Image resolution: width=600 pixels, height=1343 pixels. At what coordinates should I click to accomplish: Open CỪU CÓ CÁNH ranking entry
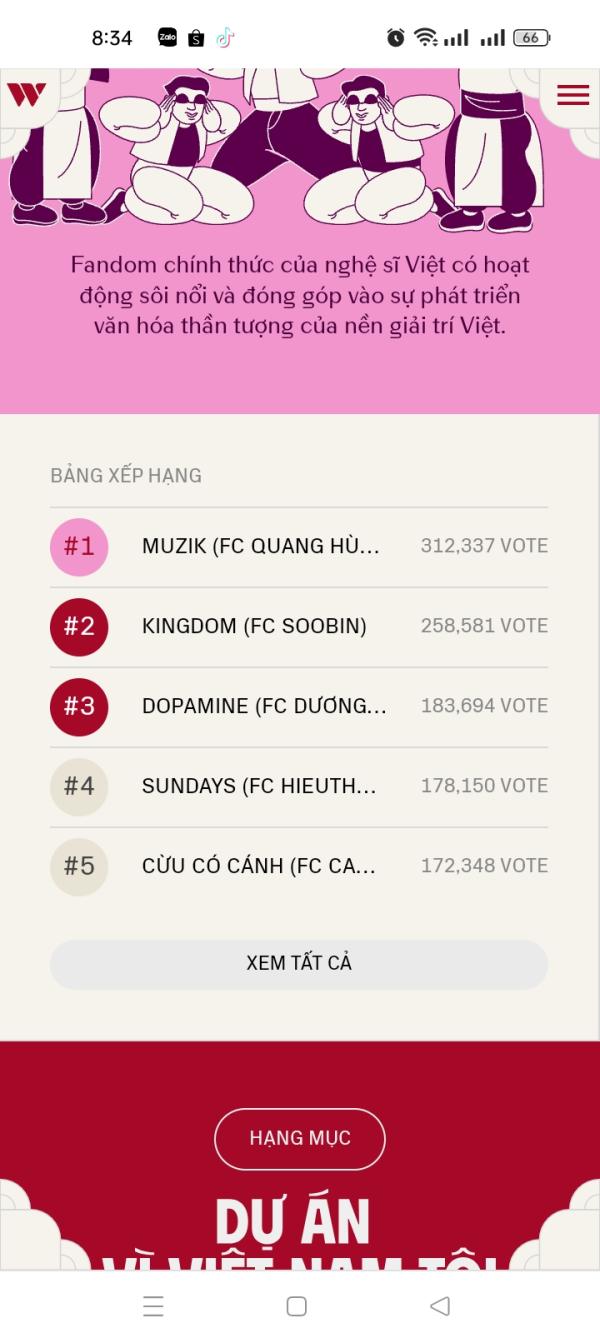[x=259, y=867]
